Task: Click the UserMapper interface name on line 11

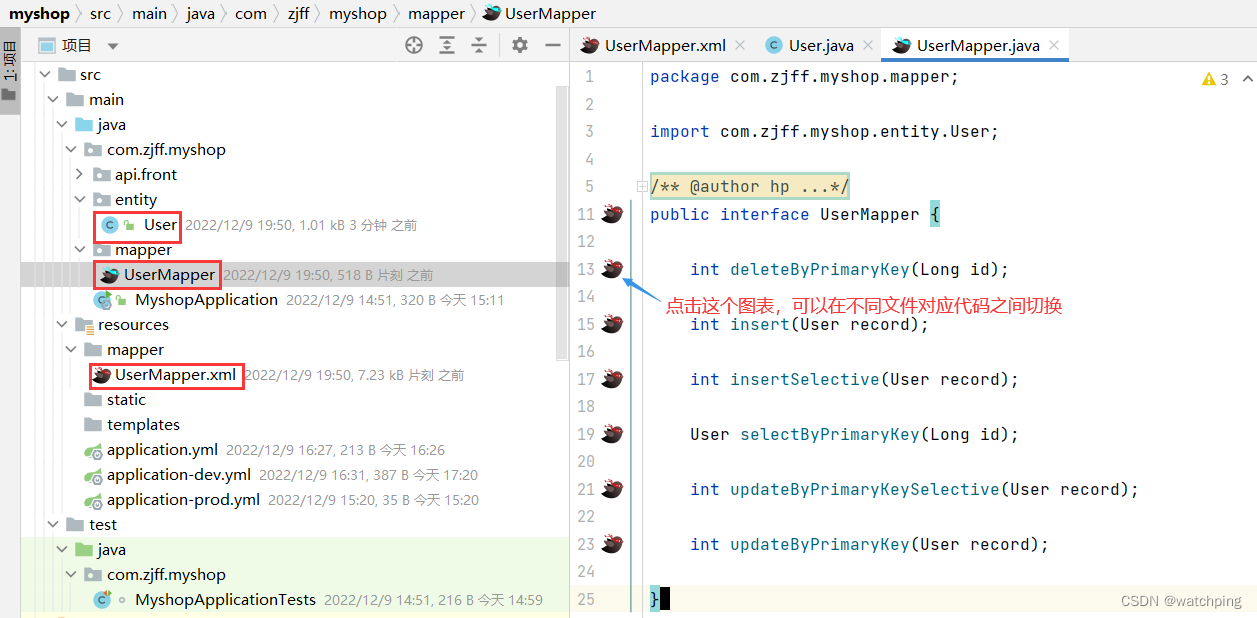Action: pyautogui.click(x=870, y=214)
